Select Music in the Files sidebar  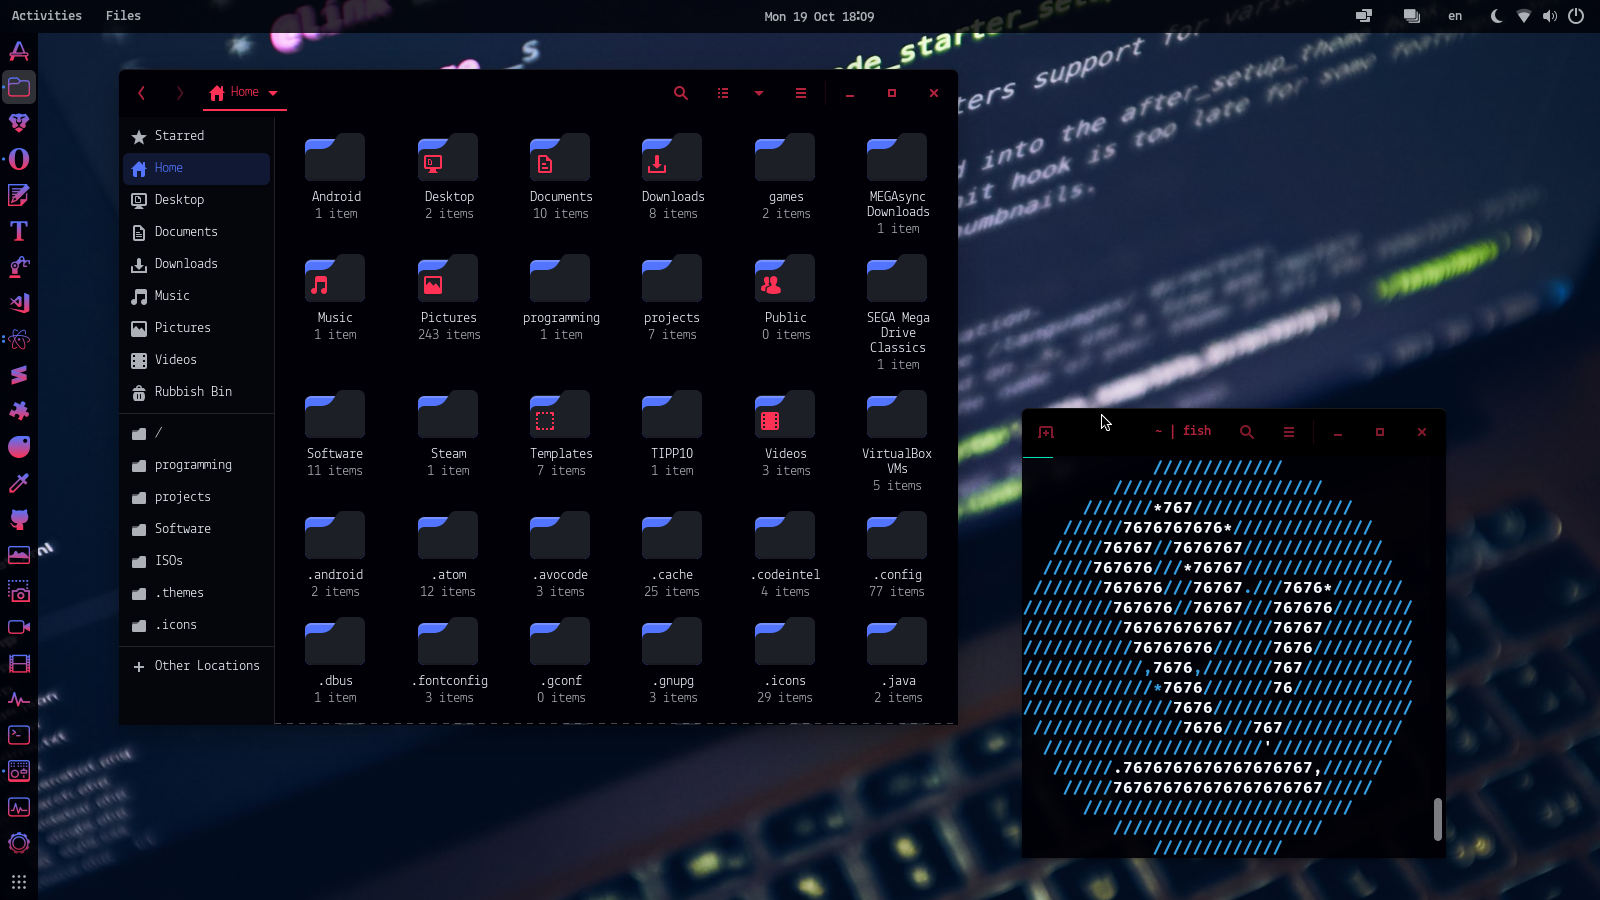click(x=197, y=296)
